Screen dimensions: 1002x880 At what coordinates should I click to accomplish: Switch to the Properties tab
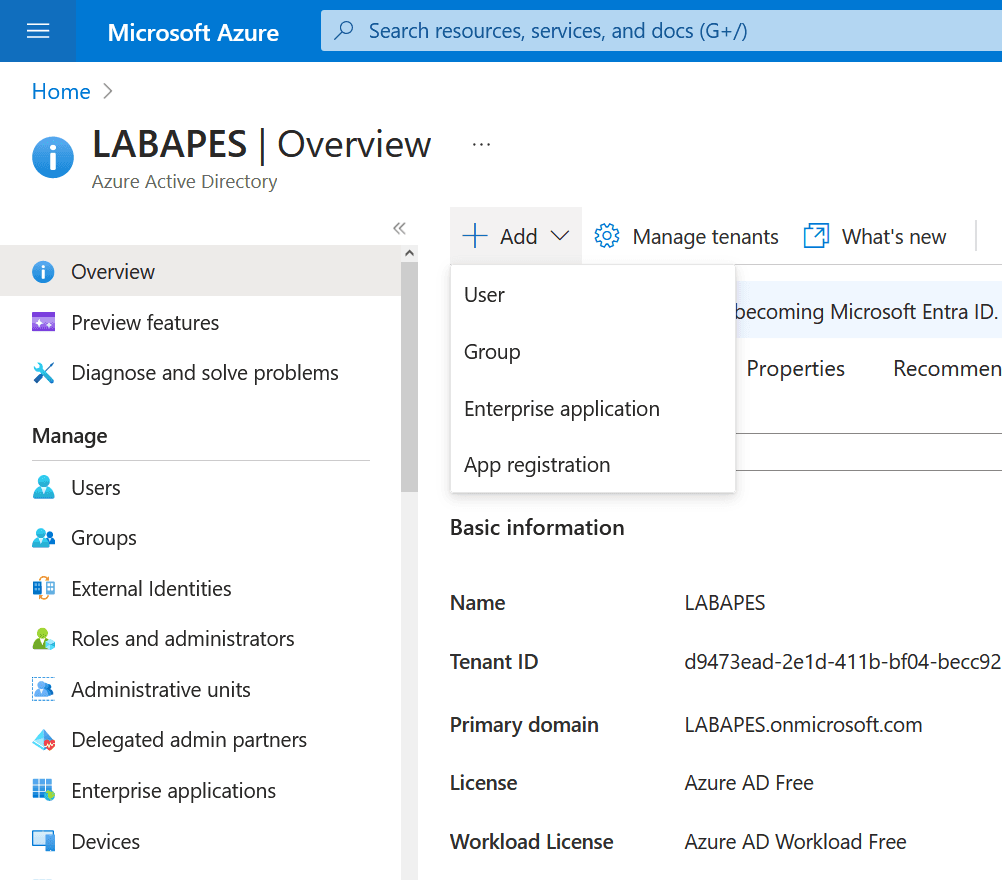point(795,369)
